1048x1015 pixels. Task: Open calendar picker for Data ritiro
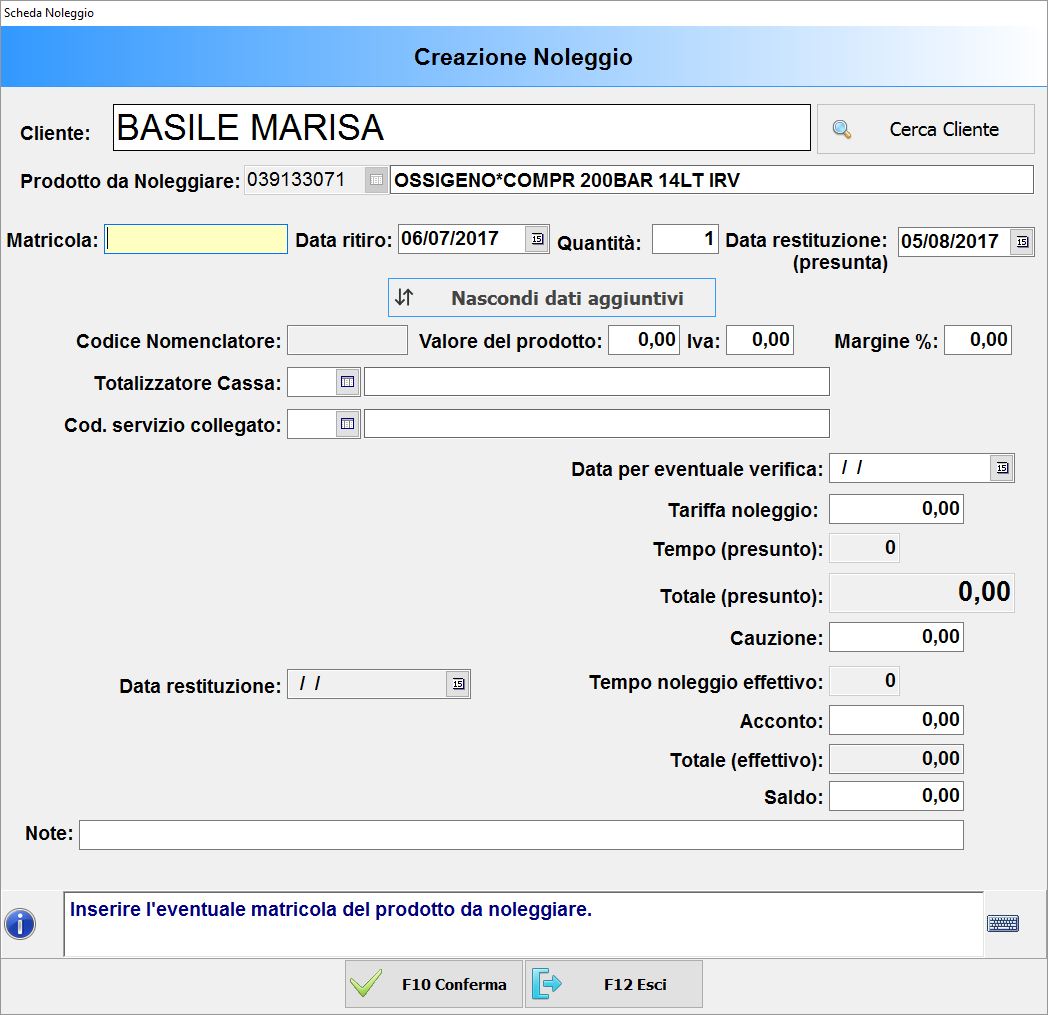pyautogui.click(x=537, y=239)
